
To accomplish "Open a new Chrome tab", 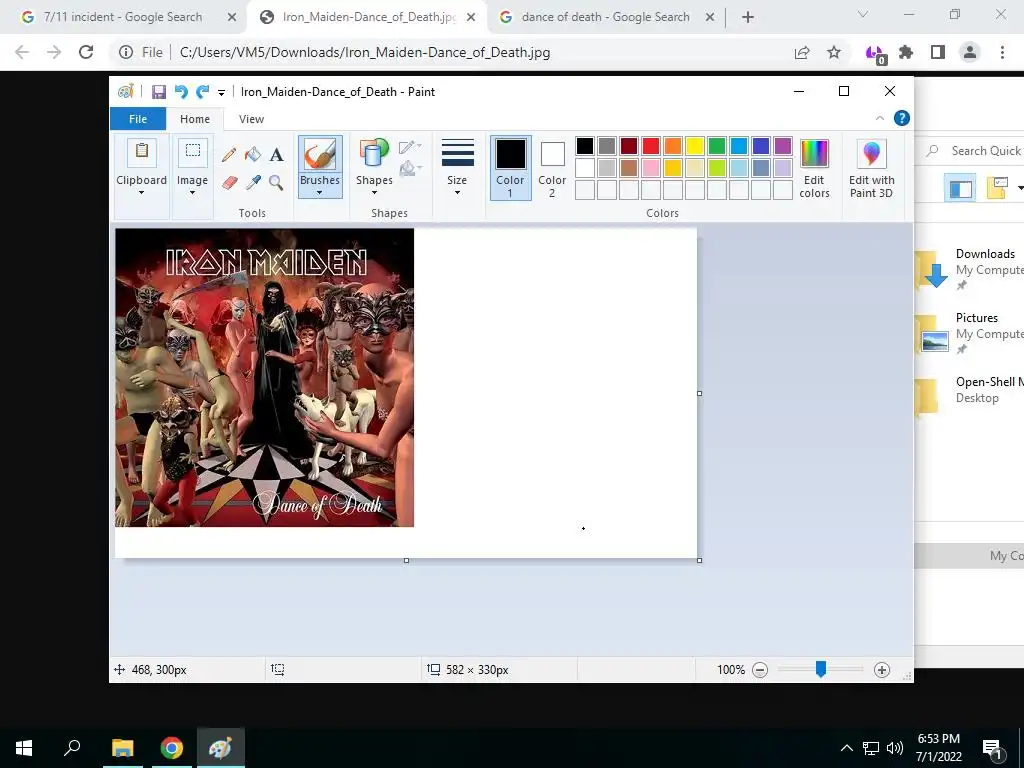I will (748, 18).
